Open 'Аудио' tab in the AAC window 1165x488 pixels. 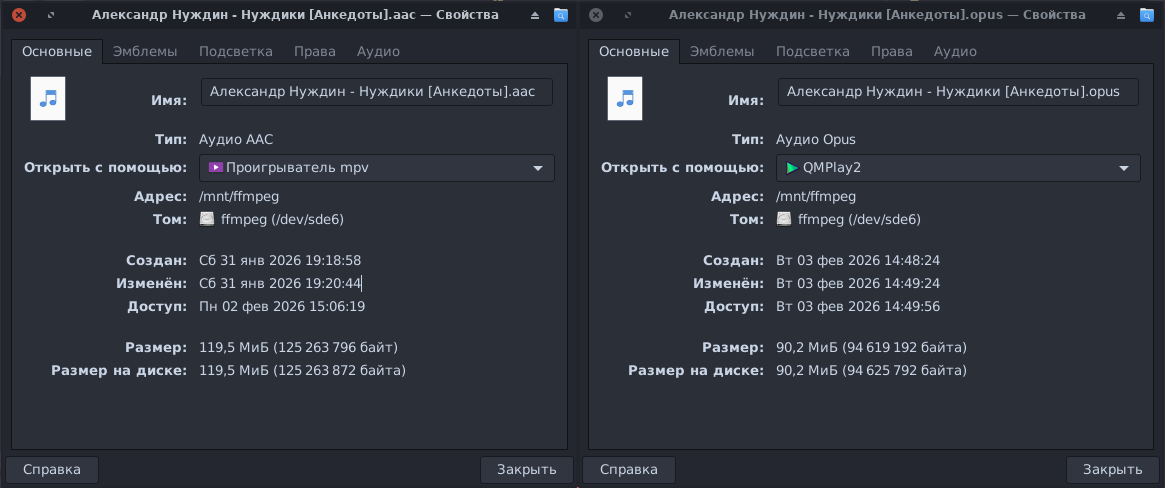(x=378, y=52)
